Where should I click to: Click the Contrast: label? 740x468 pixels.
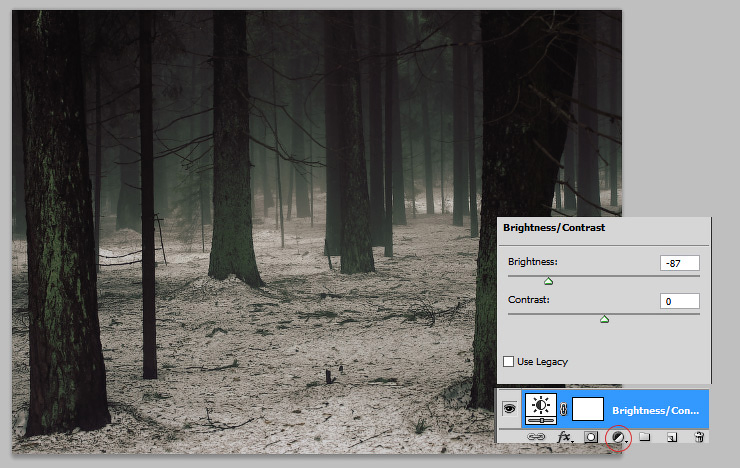[x=529, y=300]
